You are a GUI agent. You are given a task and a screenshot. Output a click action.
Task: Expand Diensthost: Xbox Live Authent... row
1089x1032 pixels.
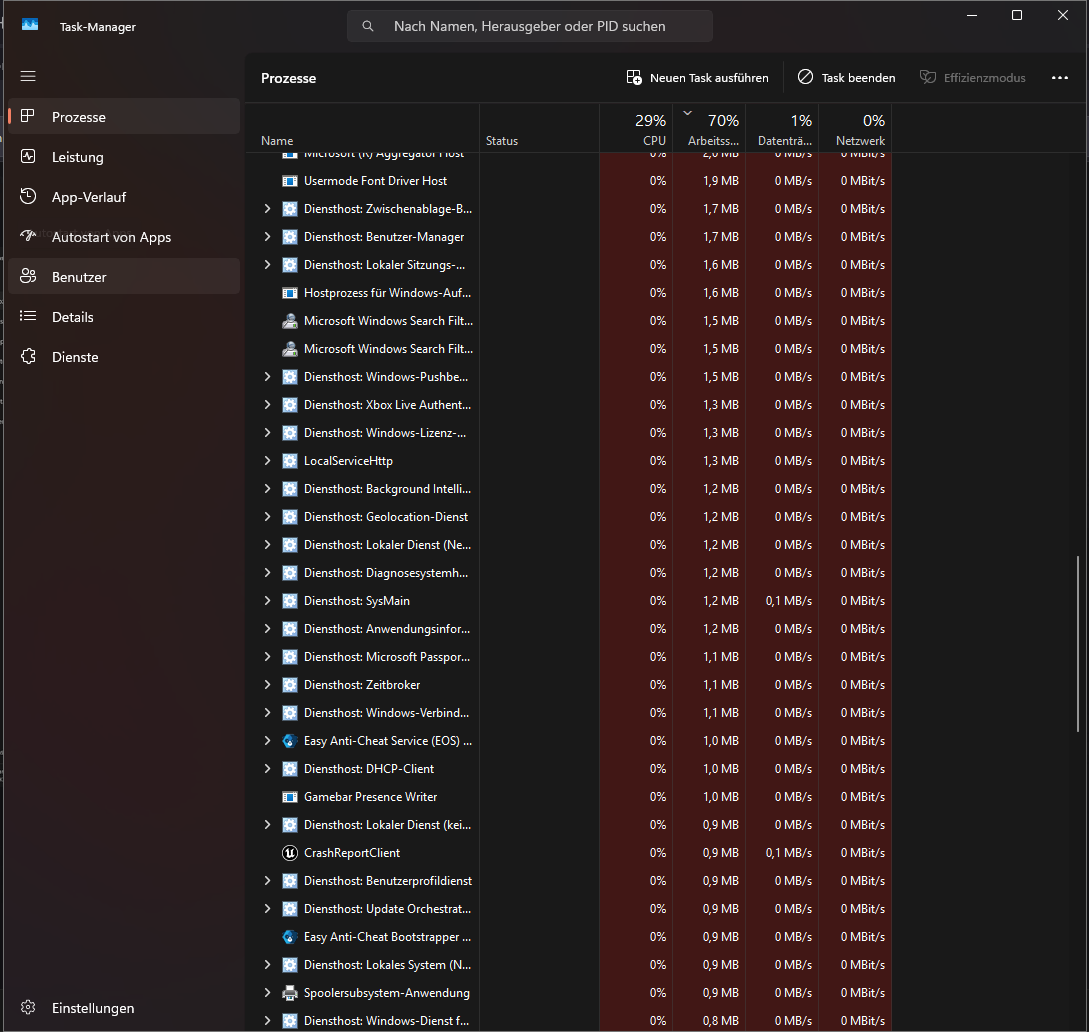[267, 404]
